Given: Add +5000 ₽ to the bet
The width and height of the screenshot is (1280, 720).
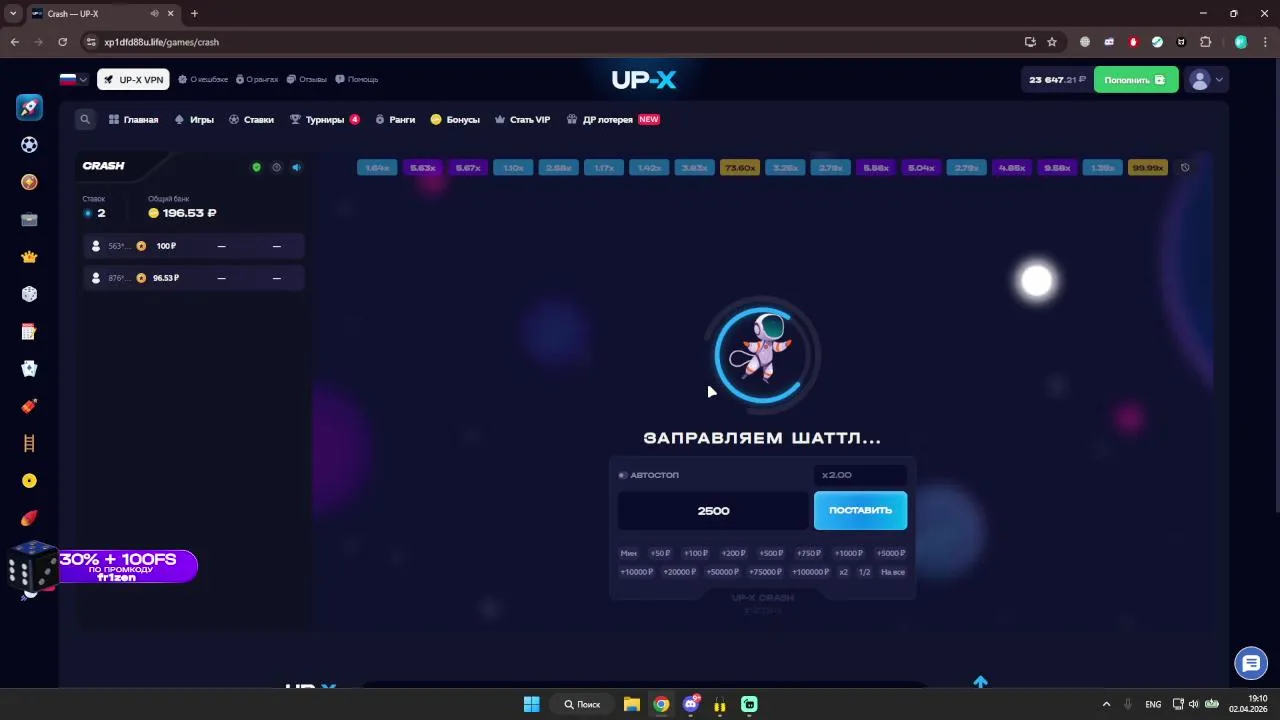Looking at the screenshot, I should (890, 553).
